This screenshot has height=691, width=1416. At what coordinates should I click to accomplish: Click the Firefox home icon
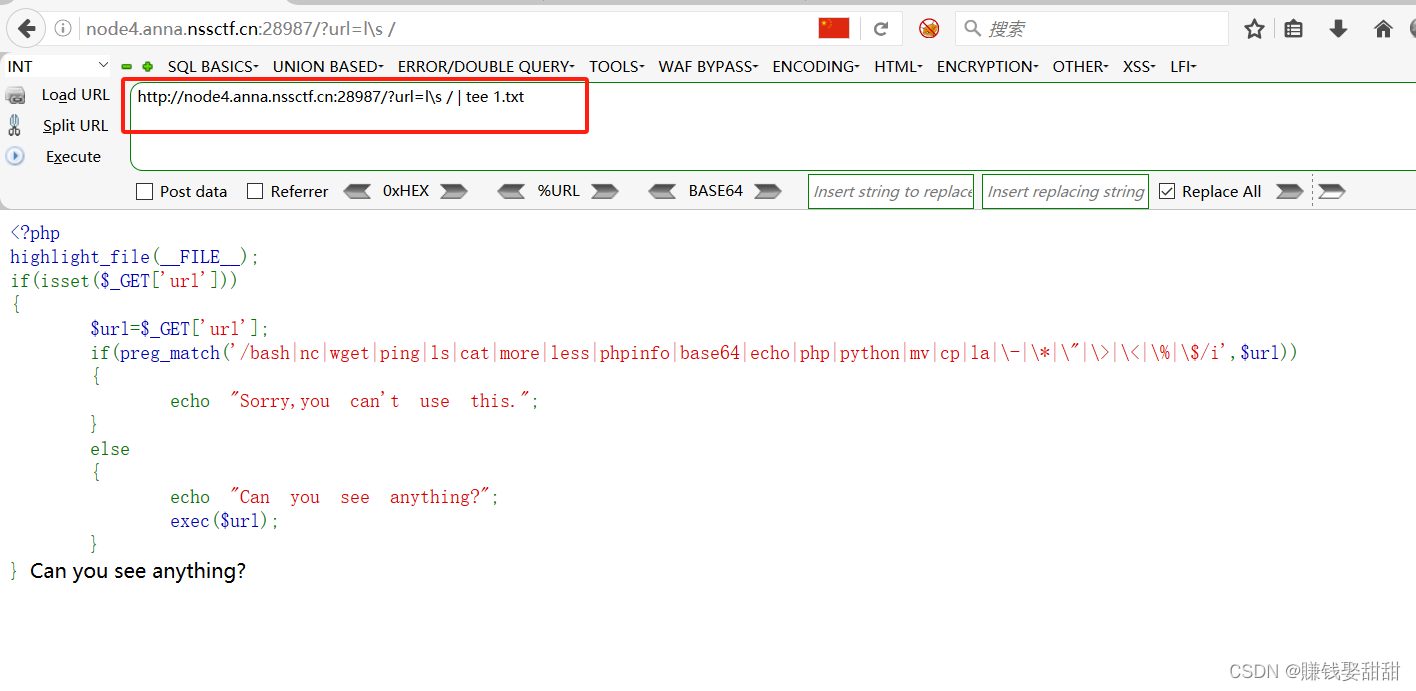tap(1382, 30)
